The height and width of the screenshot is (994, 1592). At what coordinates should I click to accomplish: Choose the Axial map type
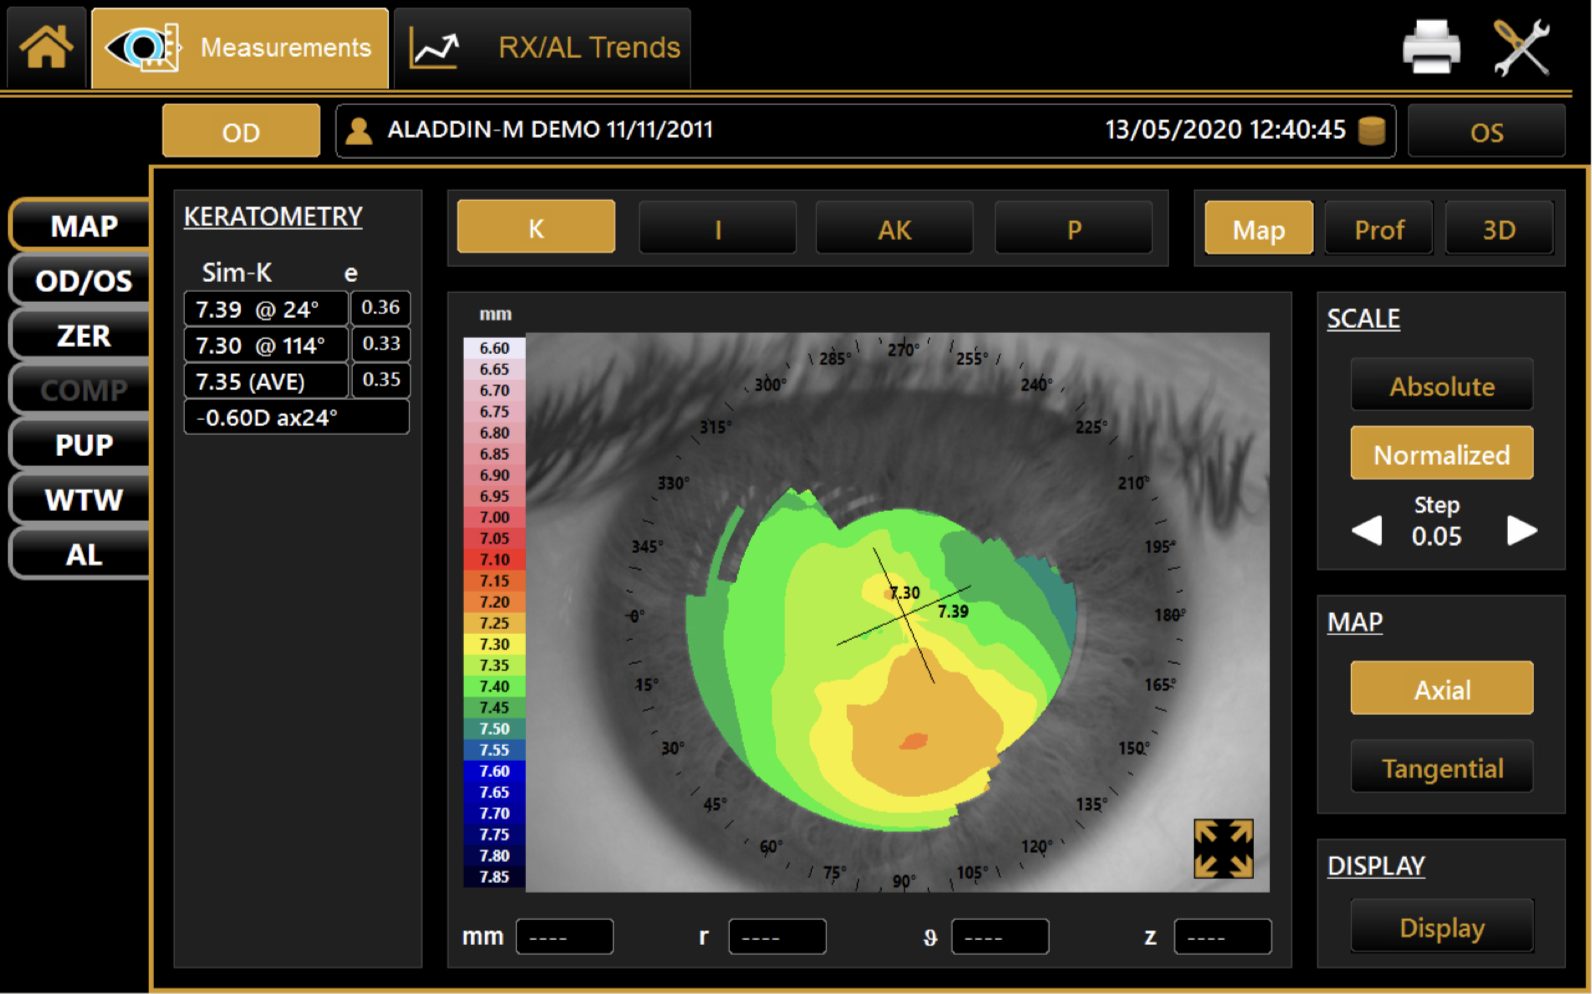(1441, 688)
